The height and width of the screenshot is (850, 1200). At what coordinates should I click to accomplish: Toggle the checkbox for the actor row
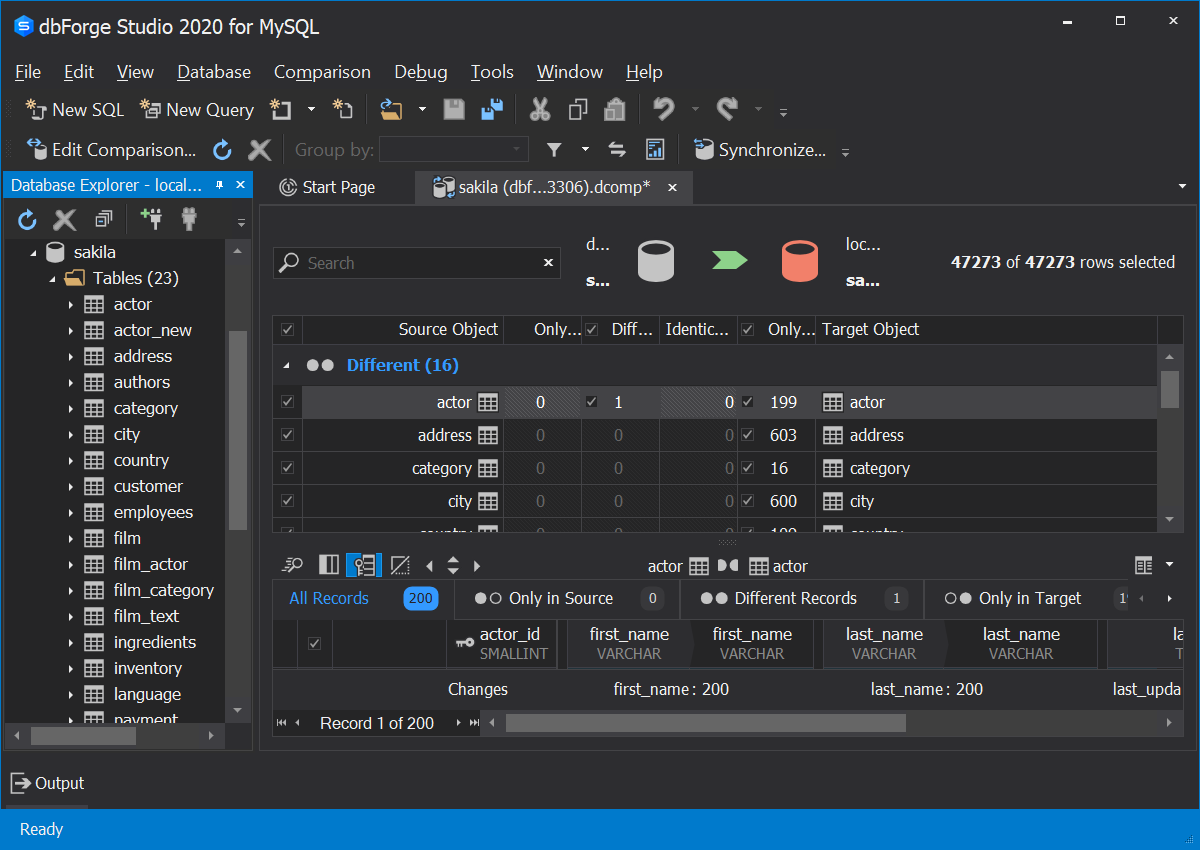coord(287,402)
